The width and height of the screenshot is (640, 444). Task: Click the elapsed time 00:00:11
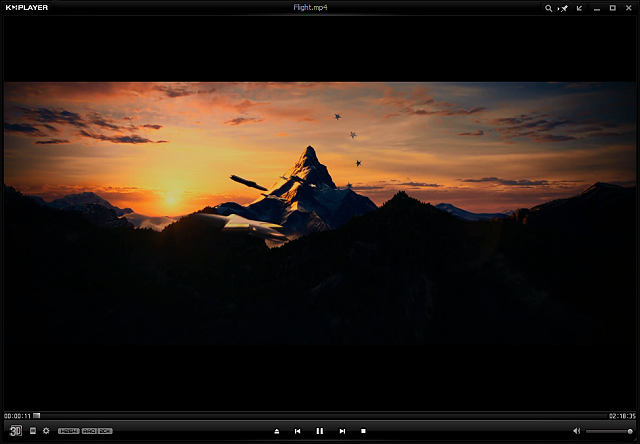pyautogui.click(x=18, y=416)
